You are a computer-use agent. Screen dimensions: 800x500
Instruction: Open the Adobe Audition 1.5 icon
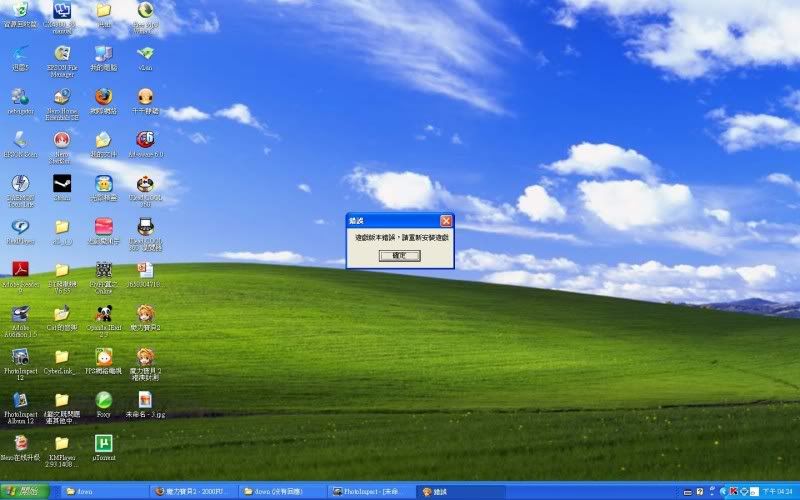[x=20, y=321]
